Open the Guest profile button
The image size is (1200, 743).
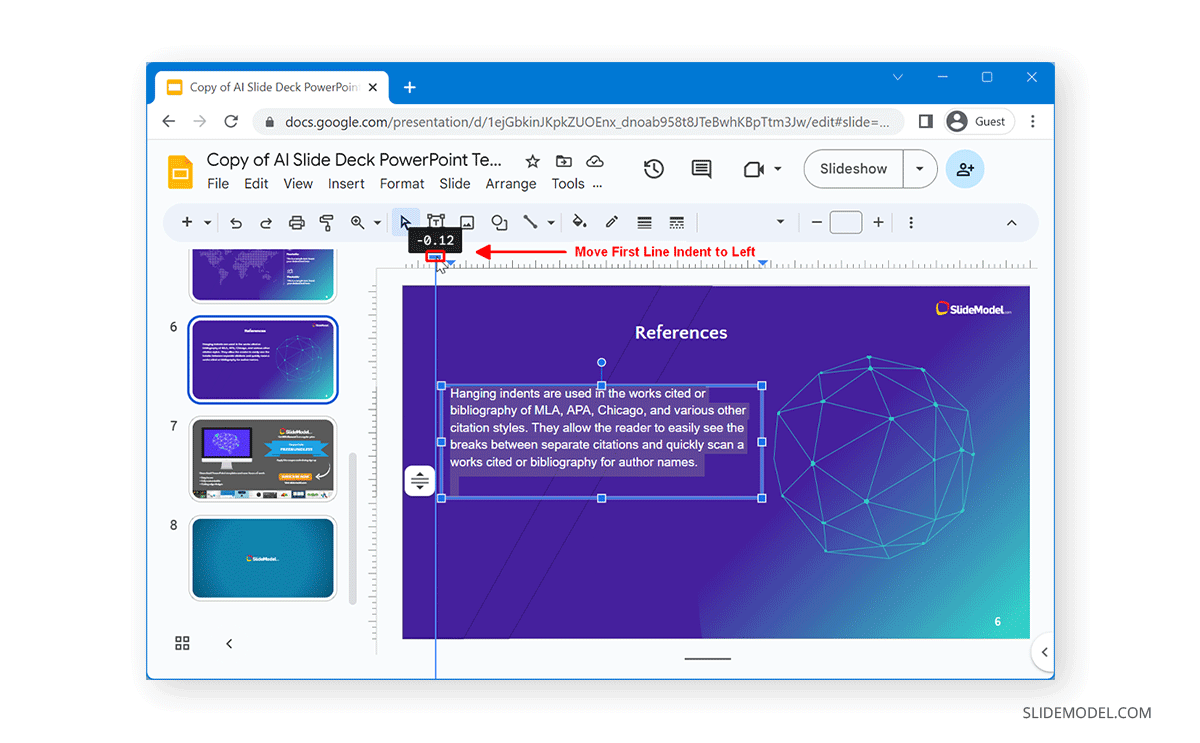point(979,121)
